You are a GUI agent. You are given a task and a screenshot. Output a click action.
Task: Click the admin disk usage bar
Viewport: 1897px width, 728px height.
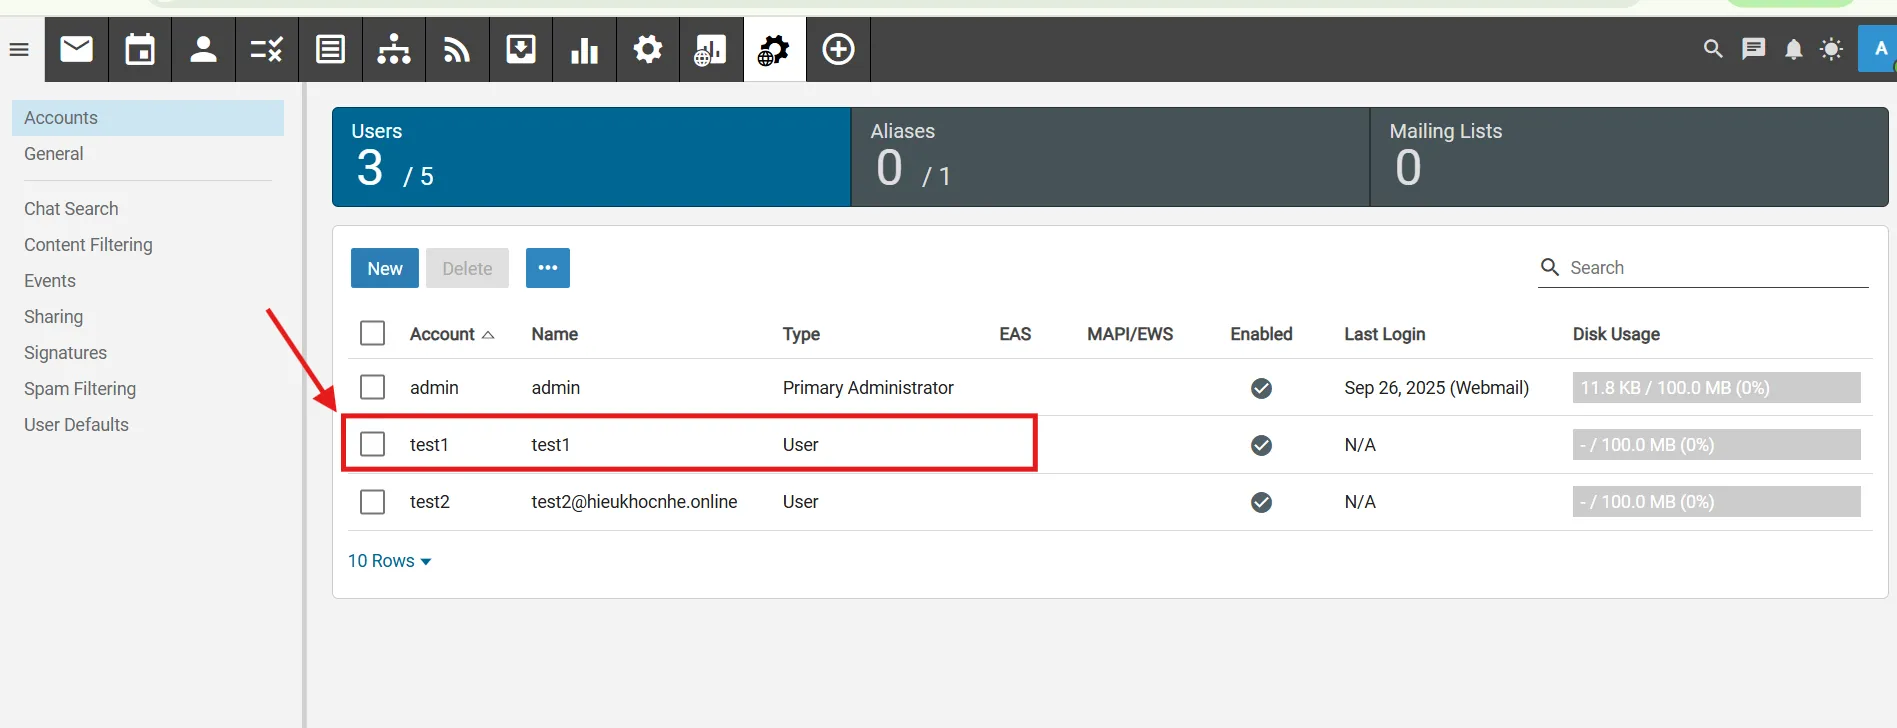pyautogui.click(x=1715, y=388)
